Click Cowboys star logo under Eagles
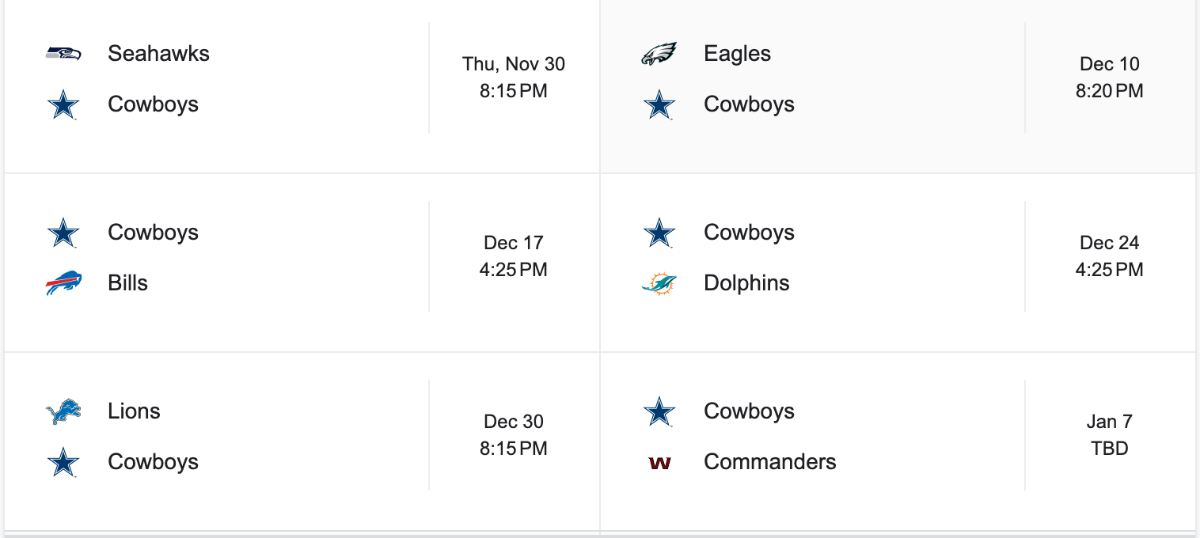Viewport: 1200px width, 538px height. tap(659, 104)
